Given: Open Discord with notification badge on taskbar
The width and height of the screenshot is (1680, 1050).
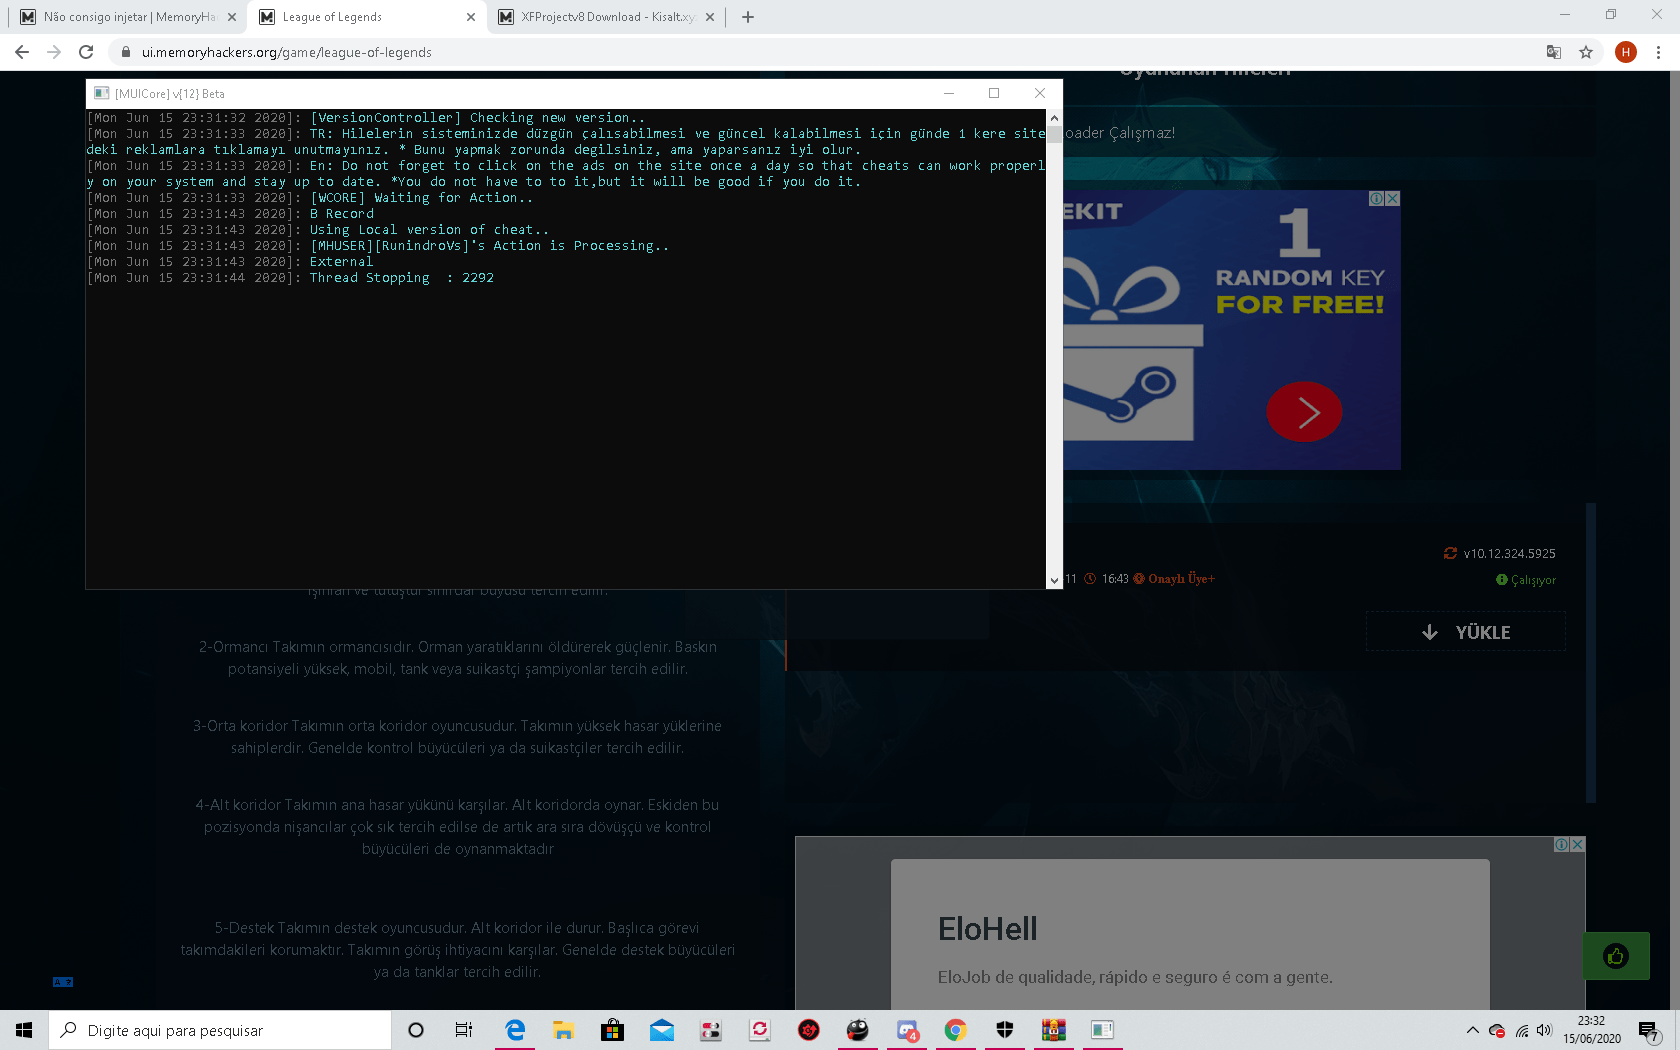Looking at the screenshot, I should [907, 1030].
